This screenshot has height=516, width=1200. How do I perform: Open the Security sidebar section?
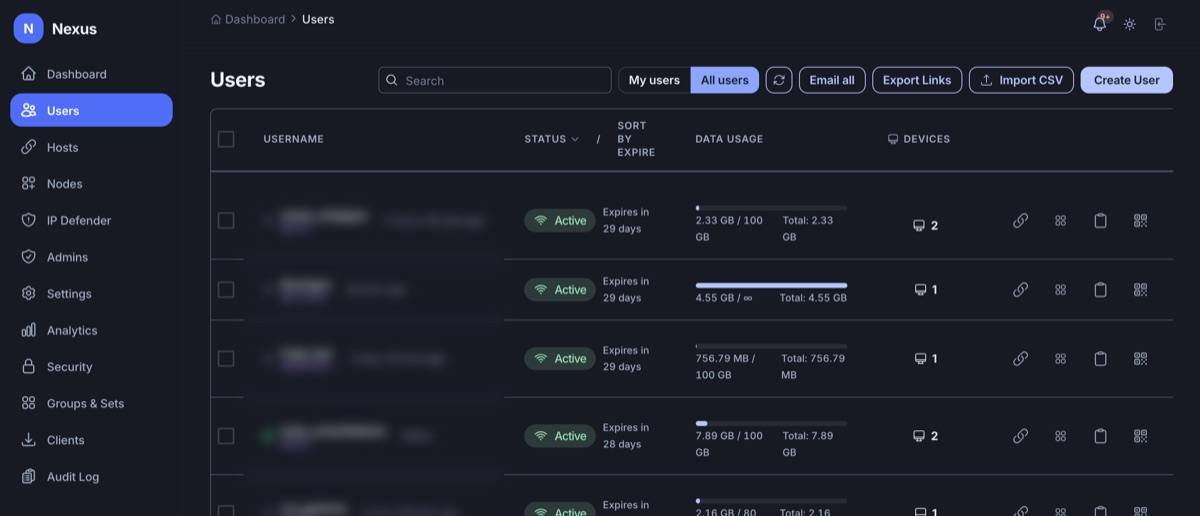coord(91,367)
